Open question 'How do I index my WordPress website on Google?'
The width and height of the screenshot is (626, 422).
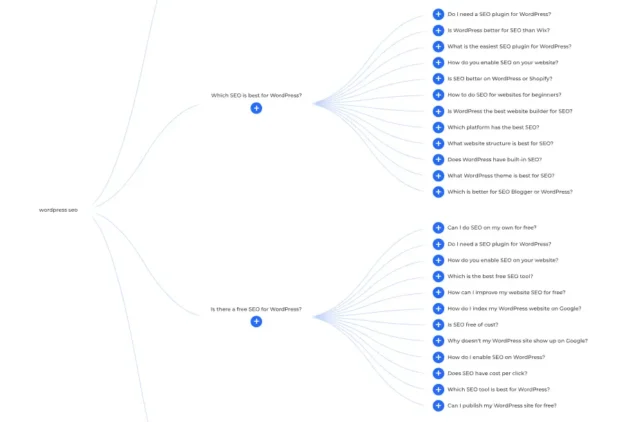coord(514,309)
